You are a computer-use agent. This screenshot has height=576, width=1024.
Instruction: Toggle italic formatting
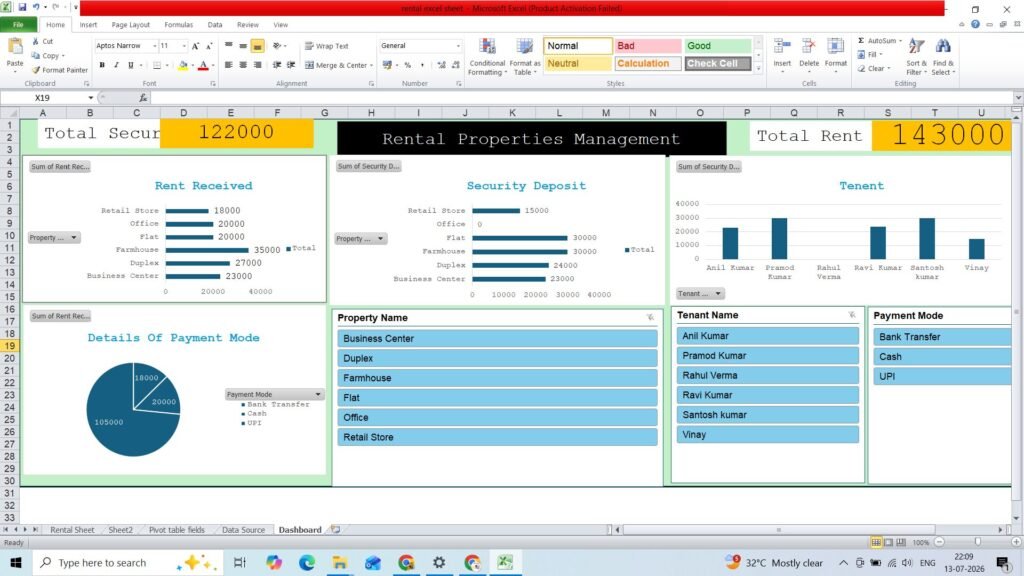click(116, 65)
